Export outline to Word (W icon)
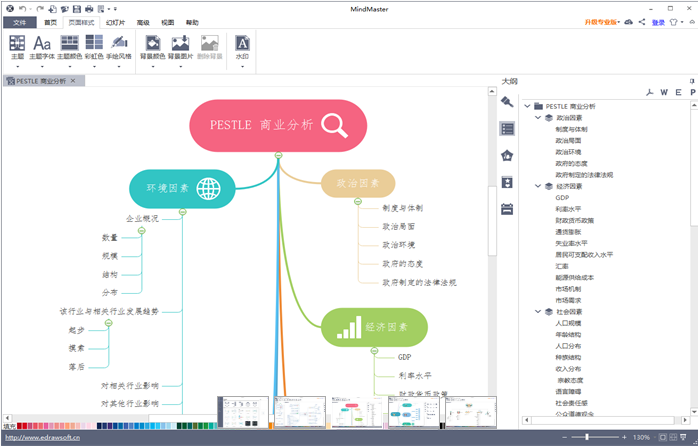Image resolution: width=698 pixels, height=446 pixels. (x=664, y=92)
